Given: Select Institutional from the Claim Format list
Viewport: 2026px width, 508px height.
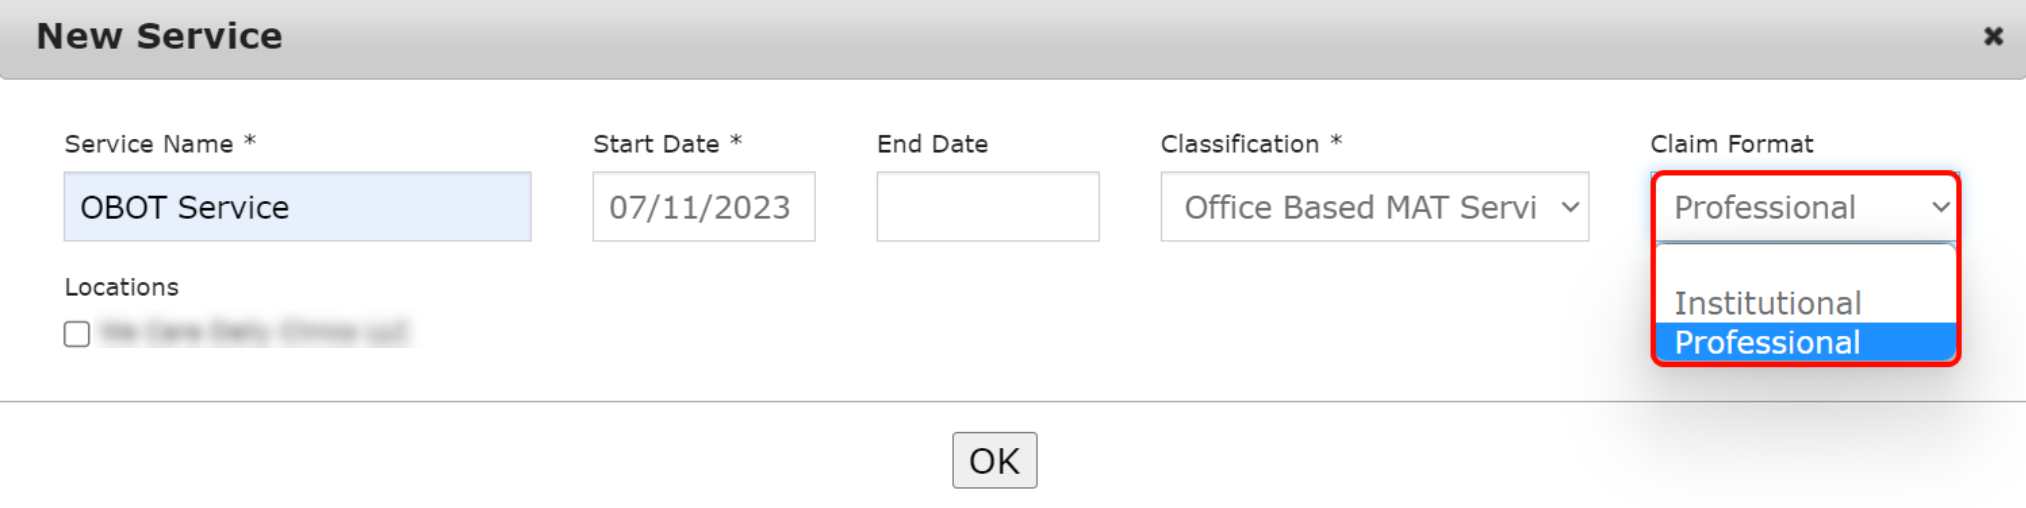Looking at the screenshot, I should [x=1767, y=303].
